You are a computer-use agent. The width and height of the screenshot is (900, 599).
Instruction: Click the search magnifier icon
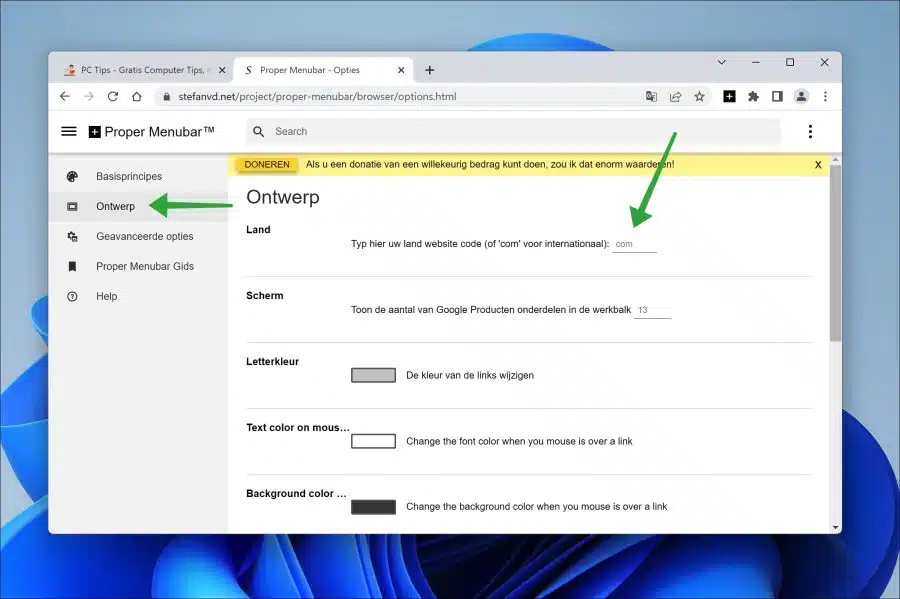coord(259,131)
